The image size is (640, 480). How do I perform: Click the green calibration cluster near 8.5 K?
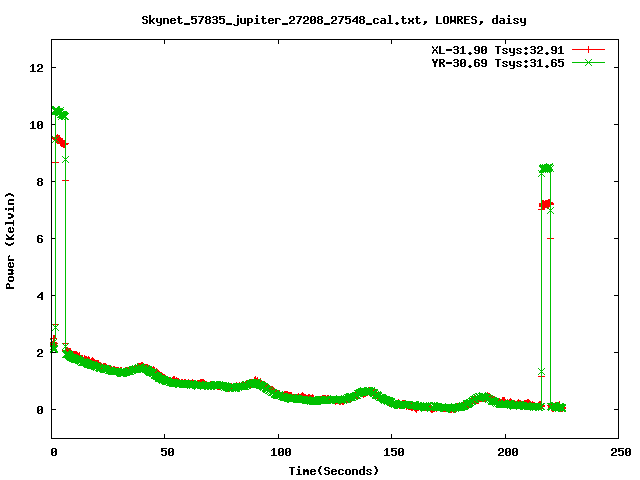point(547,168)
